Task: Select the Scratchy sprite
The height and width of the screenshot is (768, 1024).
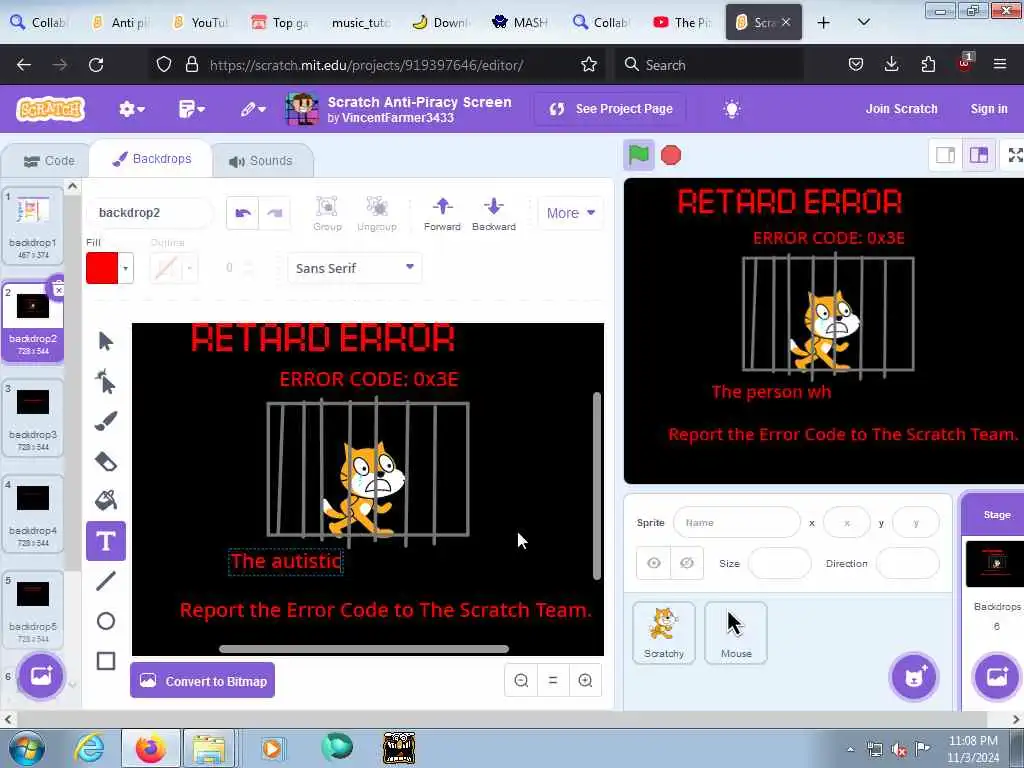Action: (664, 633)
